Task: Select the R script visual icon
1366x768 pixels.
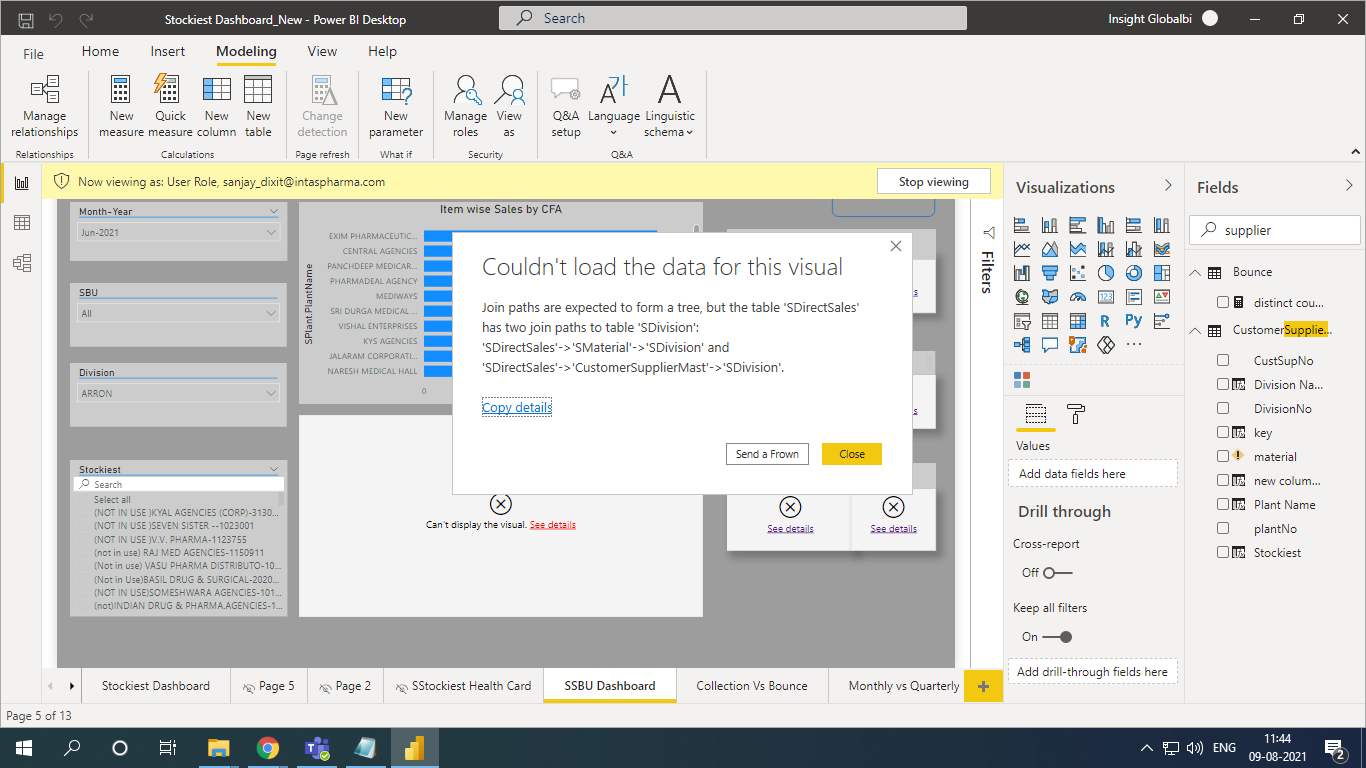Action: (x=1105, y=321)
